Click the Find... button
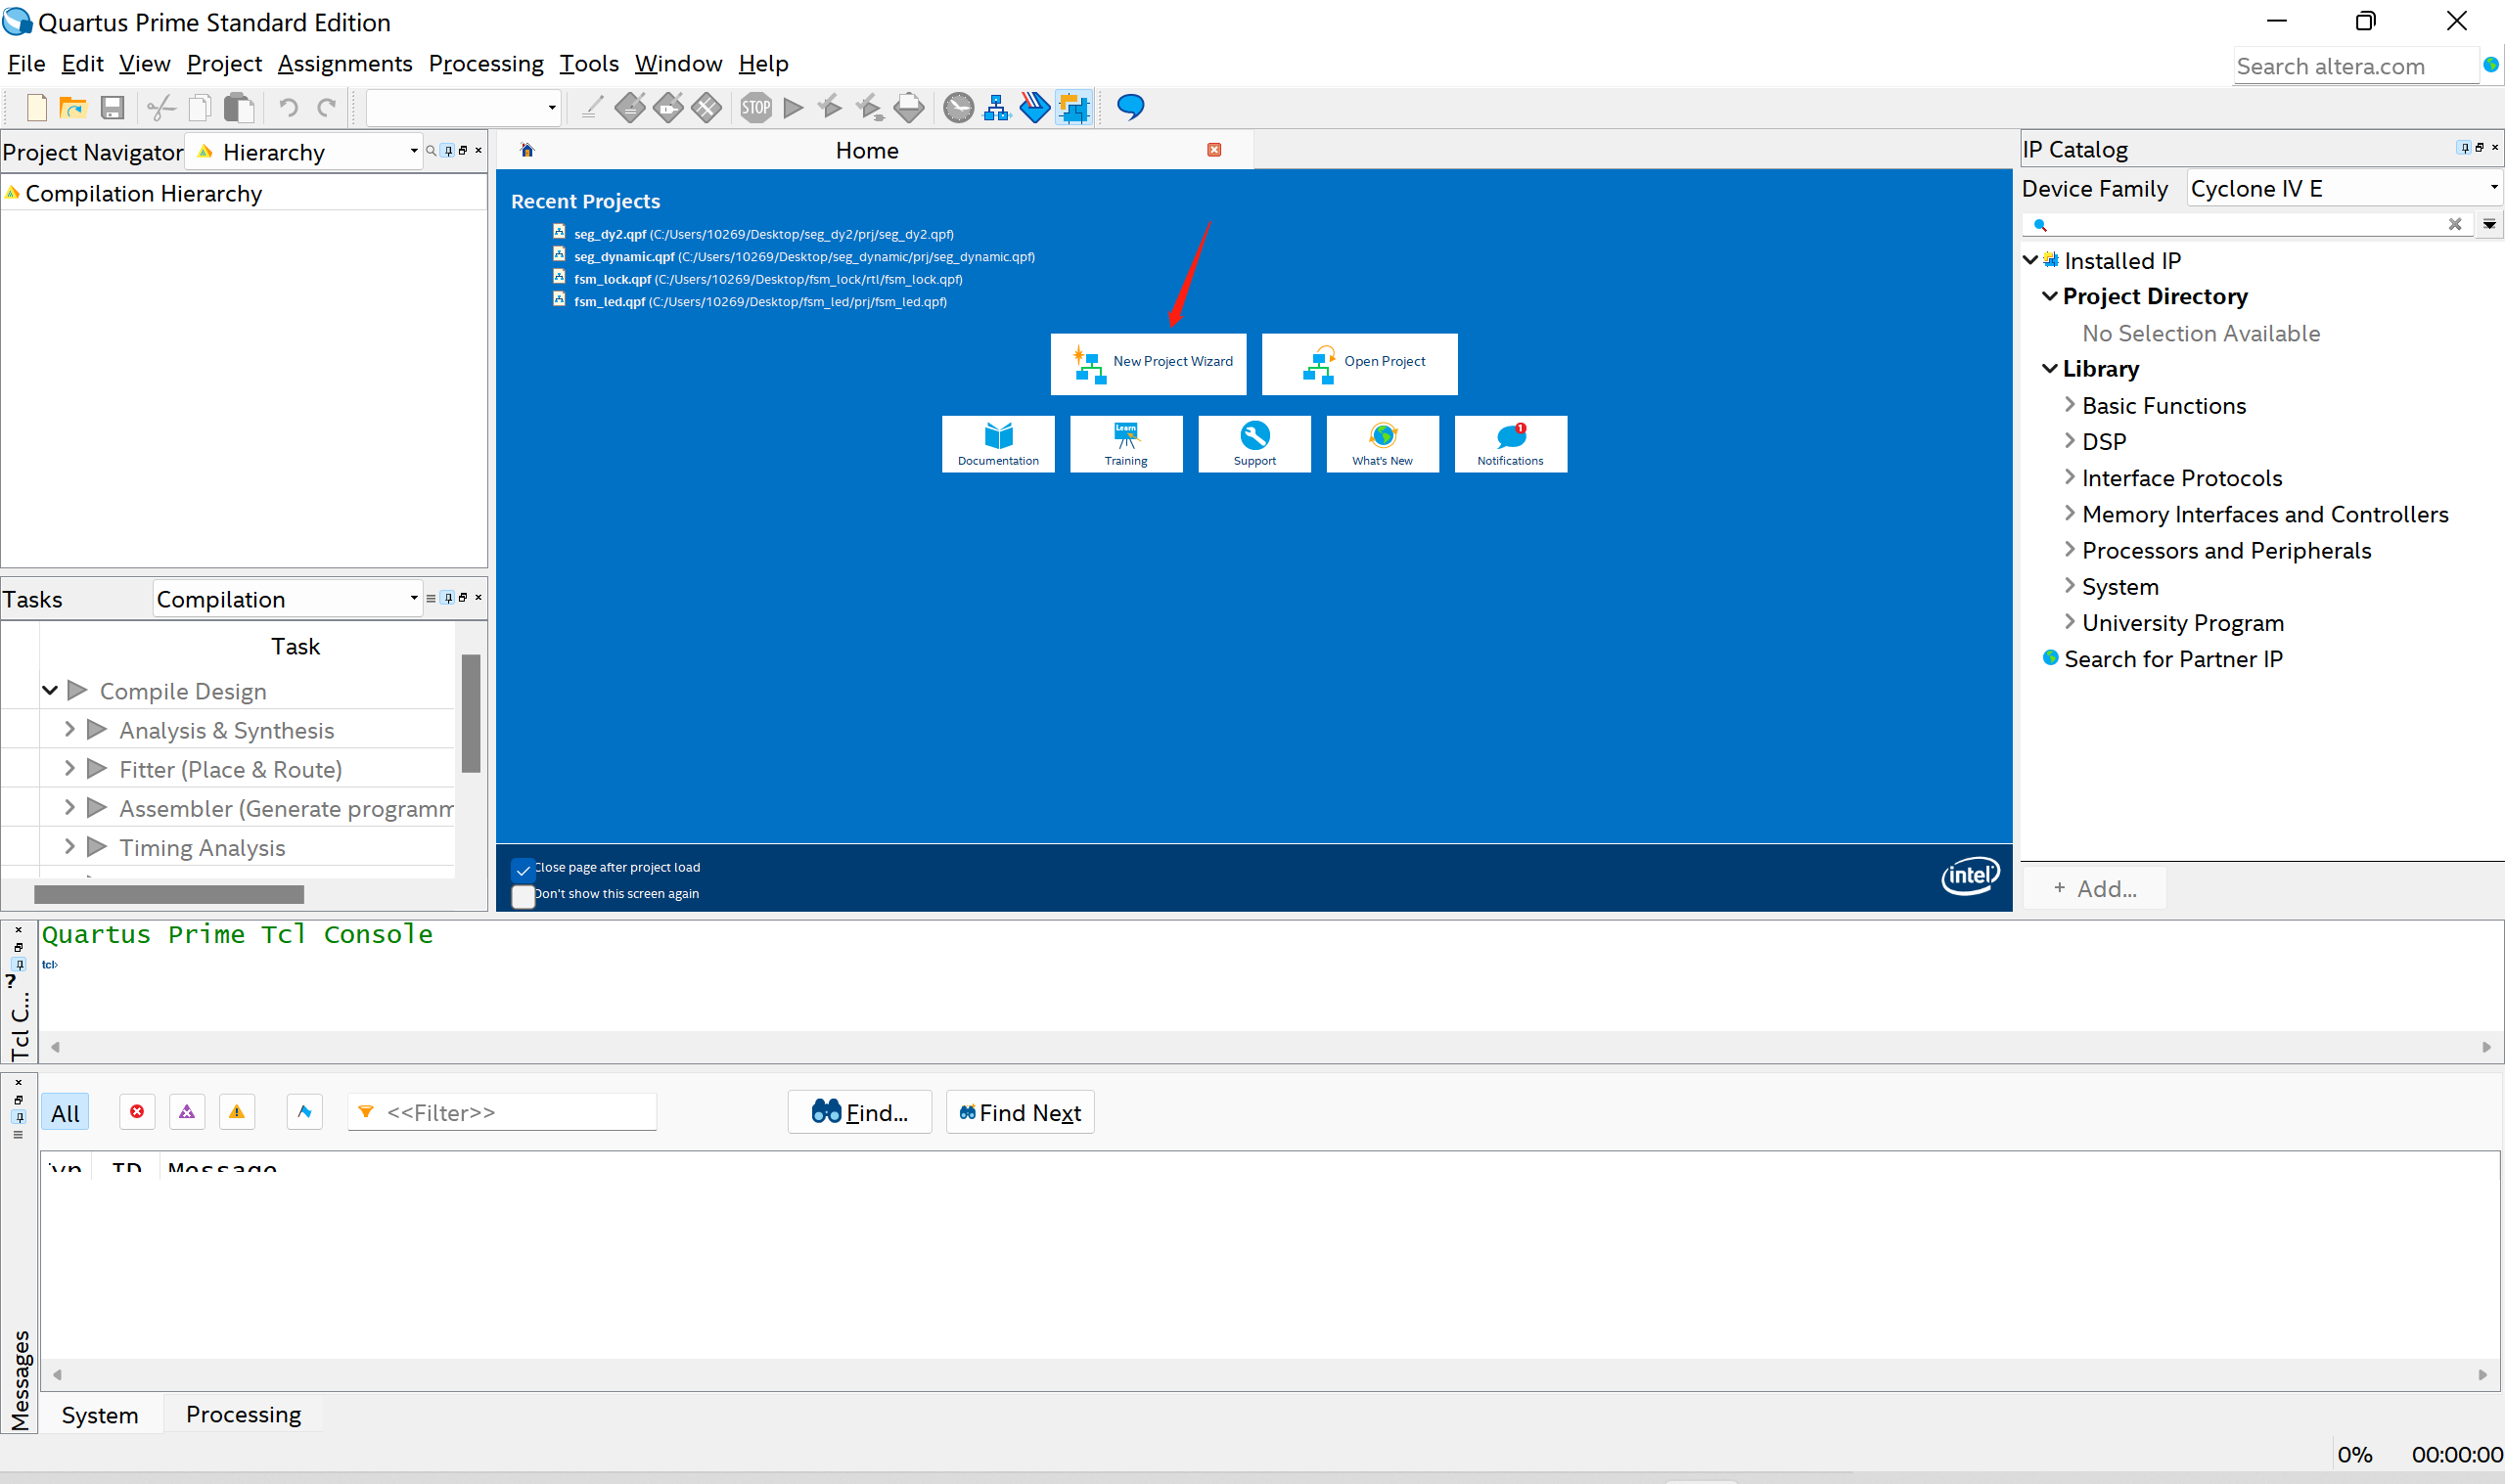Screen dimensions: 2505x1484 coord(859,1112)
